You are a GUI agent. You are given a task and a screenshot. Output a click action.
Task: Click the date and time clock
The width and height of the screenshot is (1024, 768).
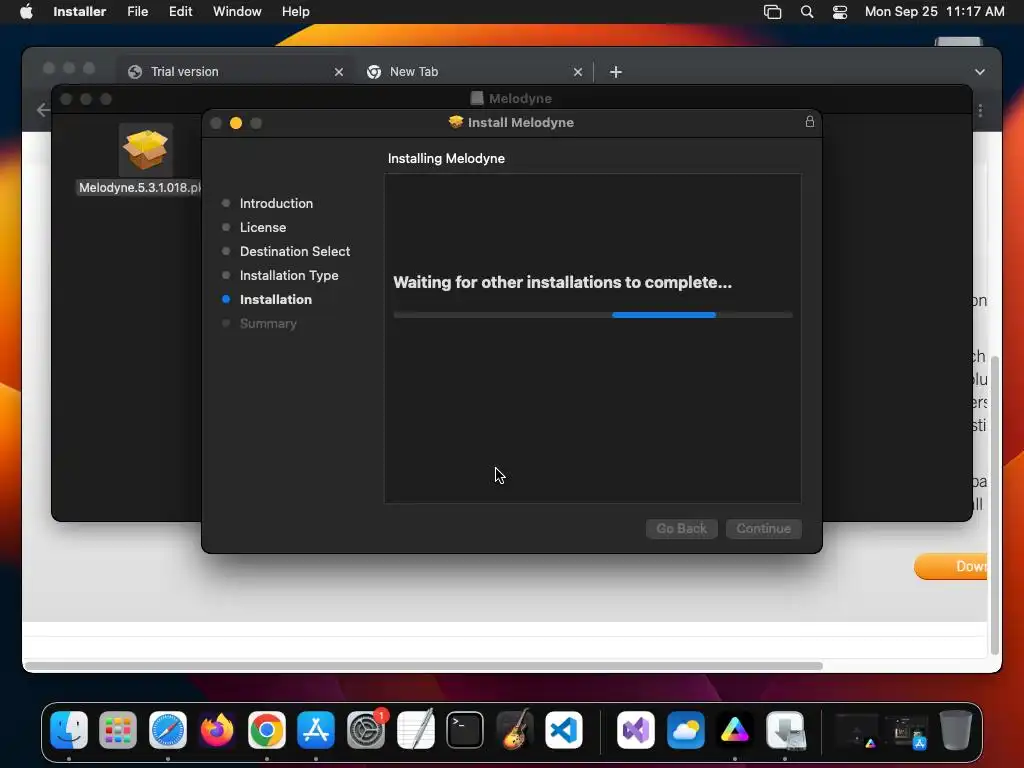[x=935, y=12]
